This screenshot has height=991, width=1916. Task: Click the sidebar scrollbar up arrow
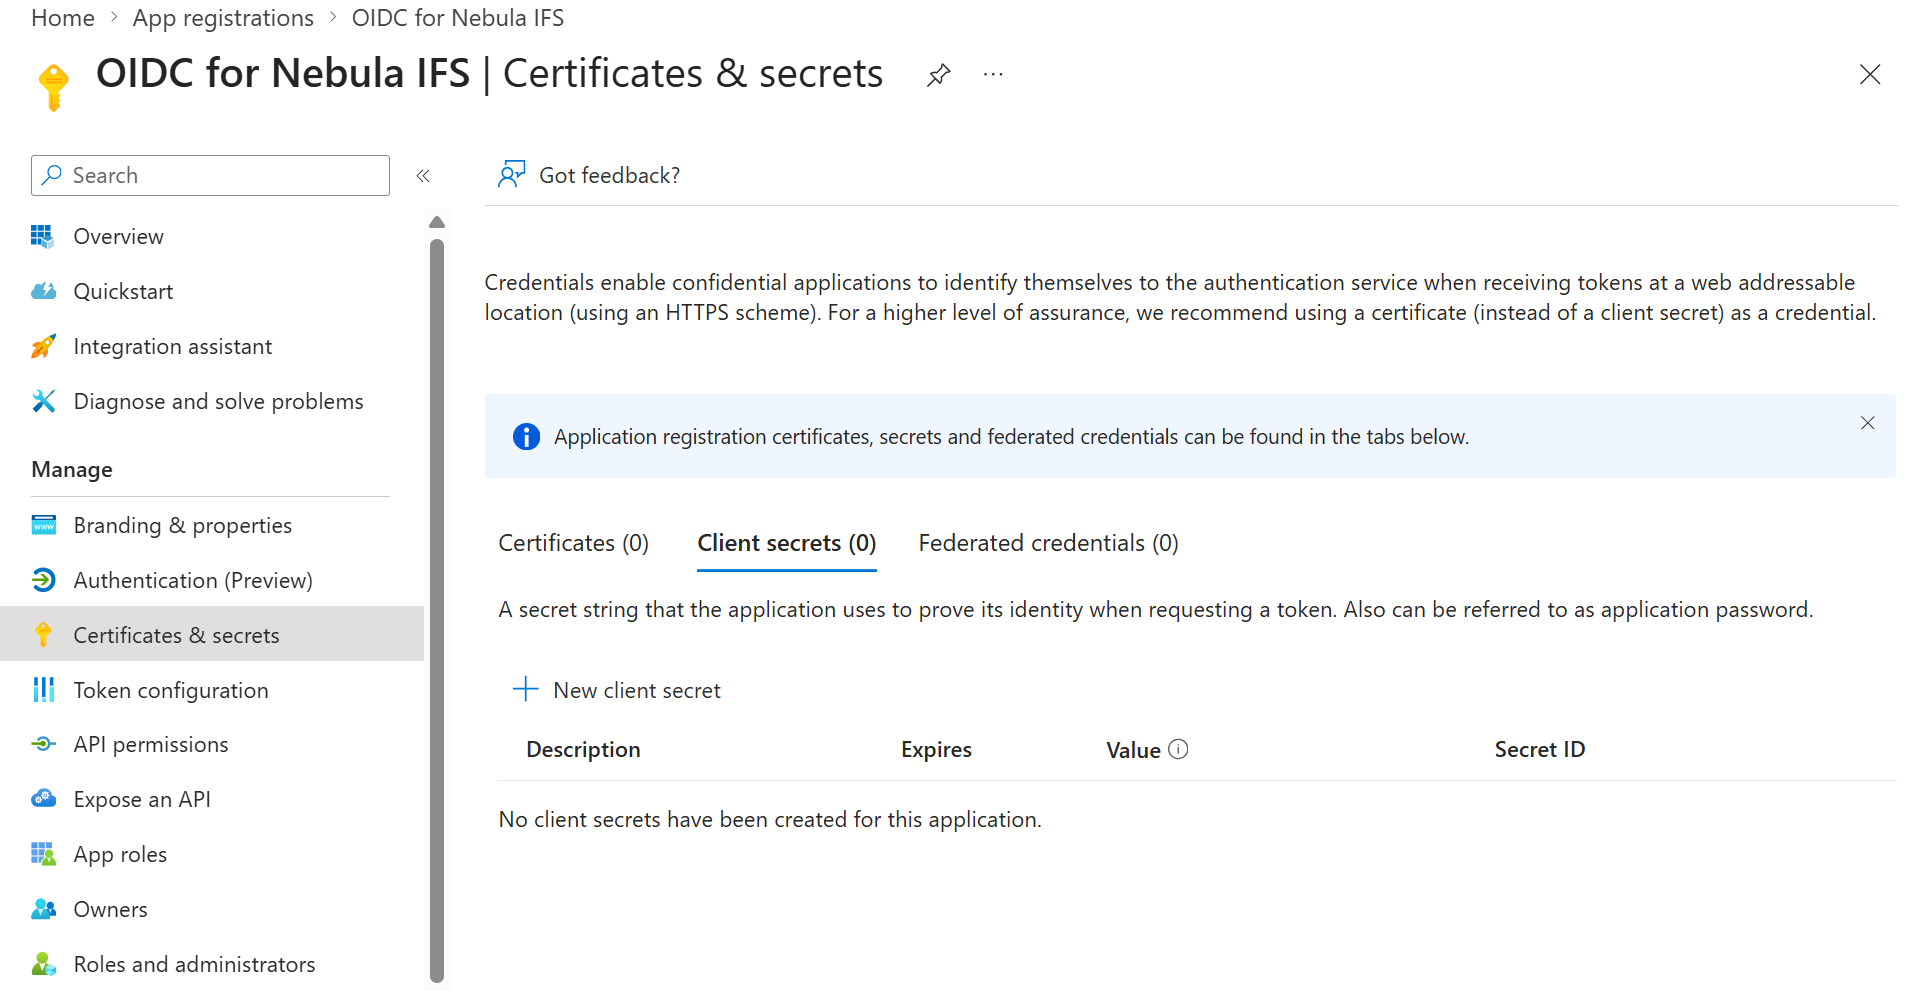pyautogui.click(x=436, y=222)
